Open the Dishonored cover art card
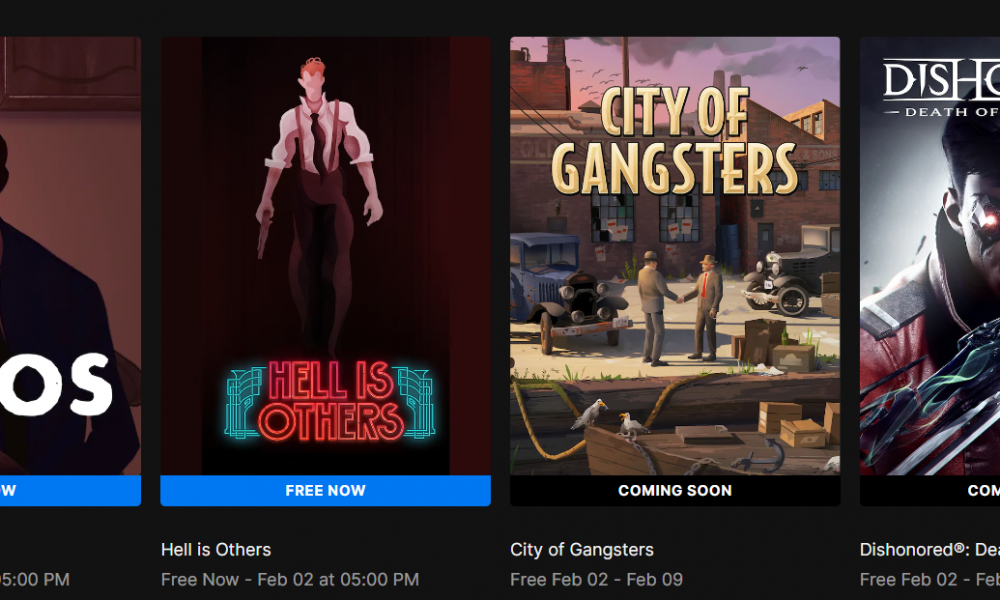This screenshot has width=1000, height=600. (x=930, y=256)
